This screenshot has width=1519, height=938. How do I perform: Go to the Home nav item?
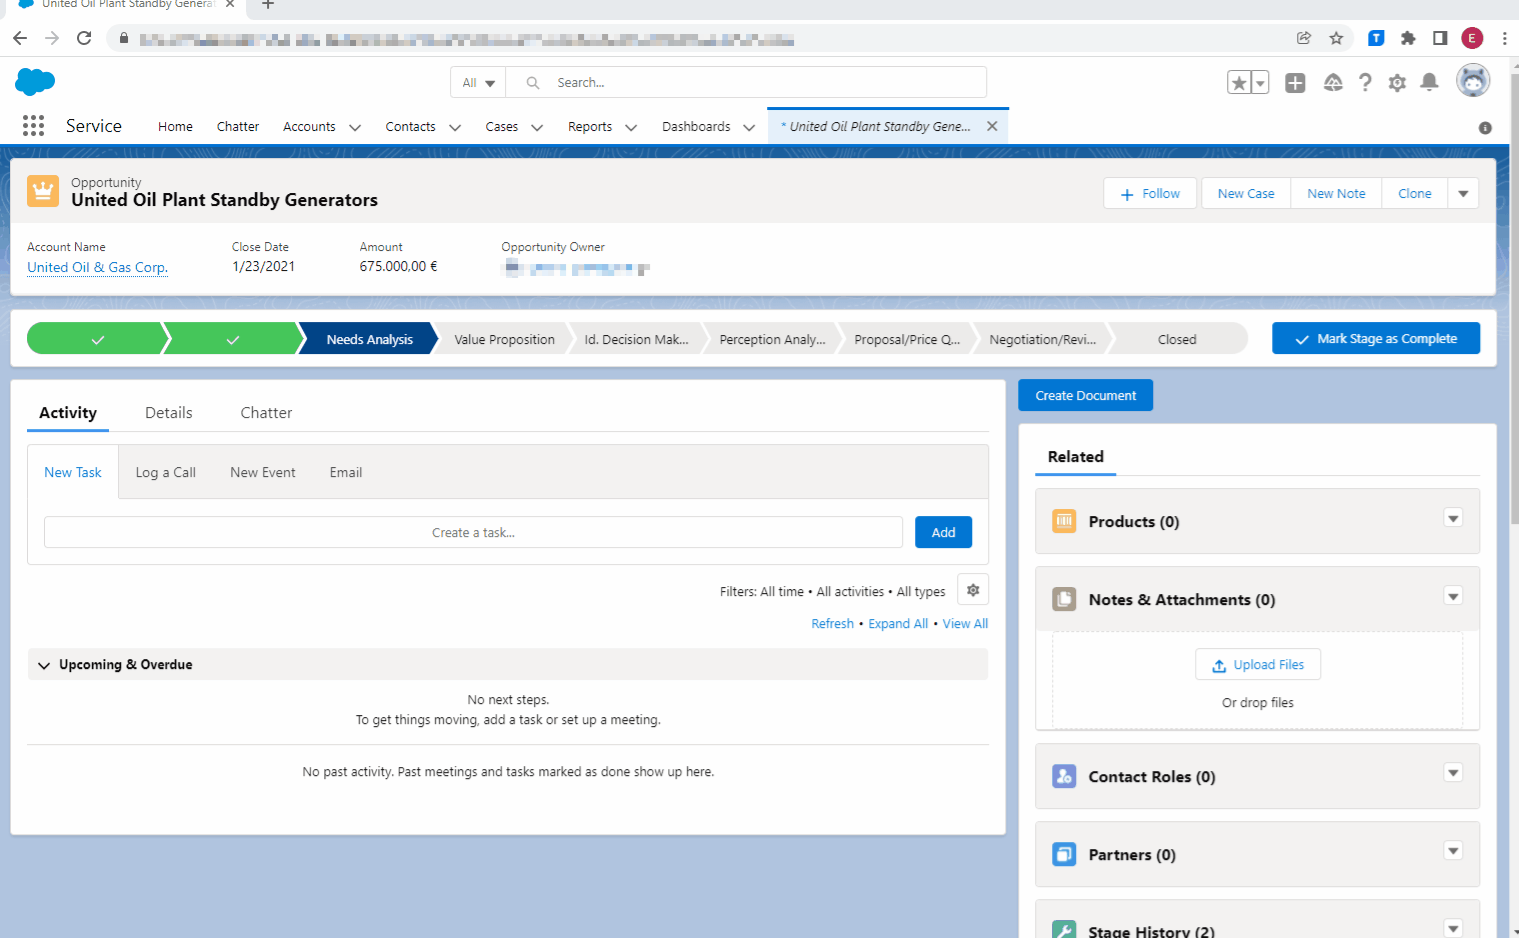point(175,127)
